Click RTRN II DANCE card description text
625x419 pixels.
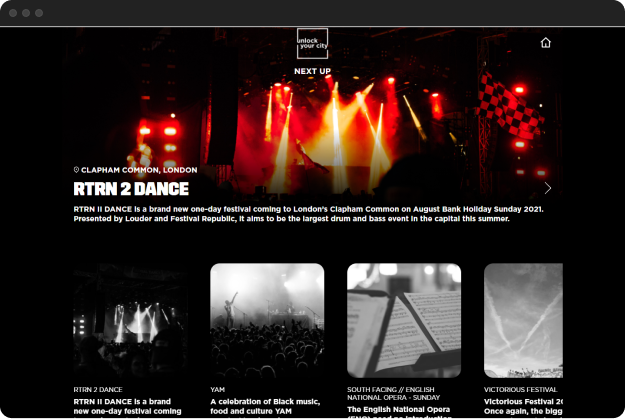pos(128,406)
